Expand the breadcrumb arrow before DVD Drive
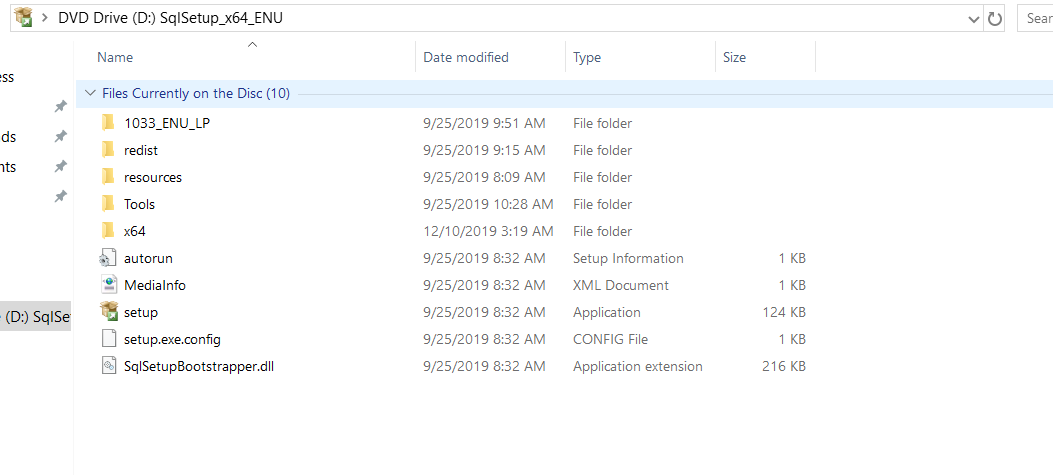The image size is (1053, 475). pyautogui.click(x=45, y=18)
